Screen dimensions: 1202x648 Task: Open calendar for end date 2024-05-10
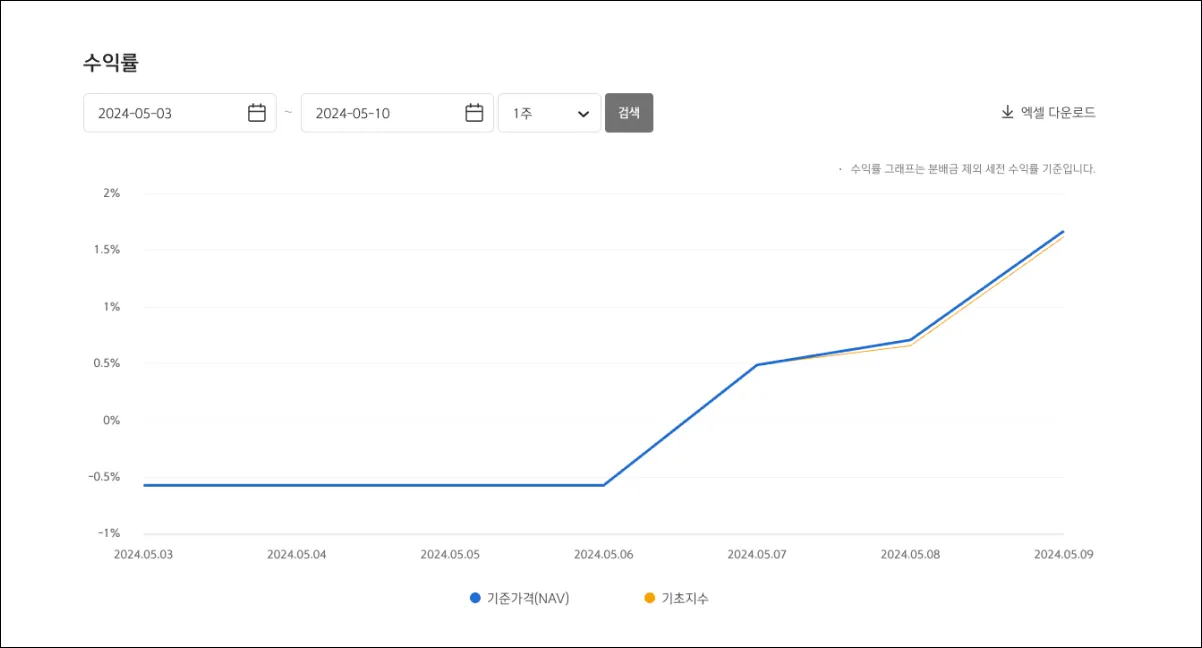474,113
